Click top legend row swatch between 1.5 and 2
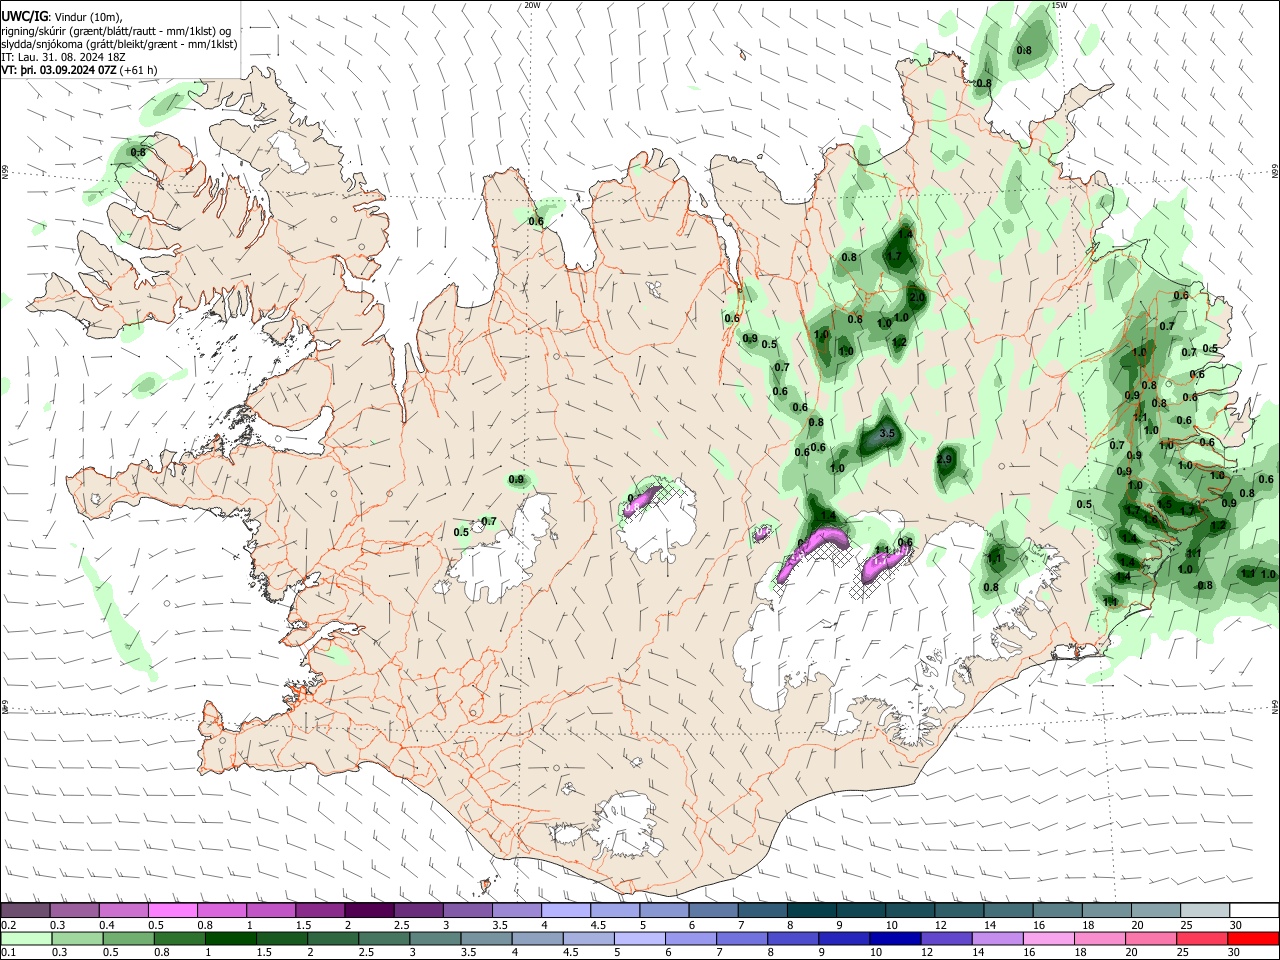 (x=319, y=910)
